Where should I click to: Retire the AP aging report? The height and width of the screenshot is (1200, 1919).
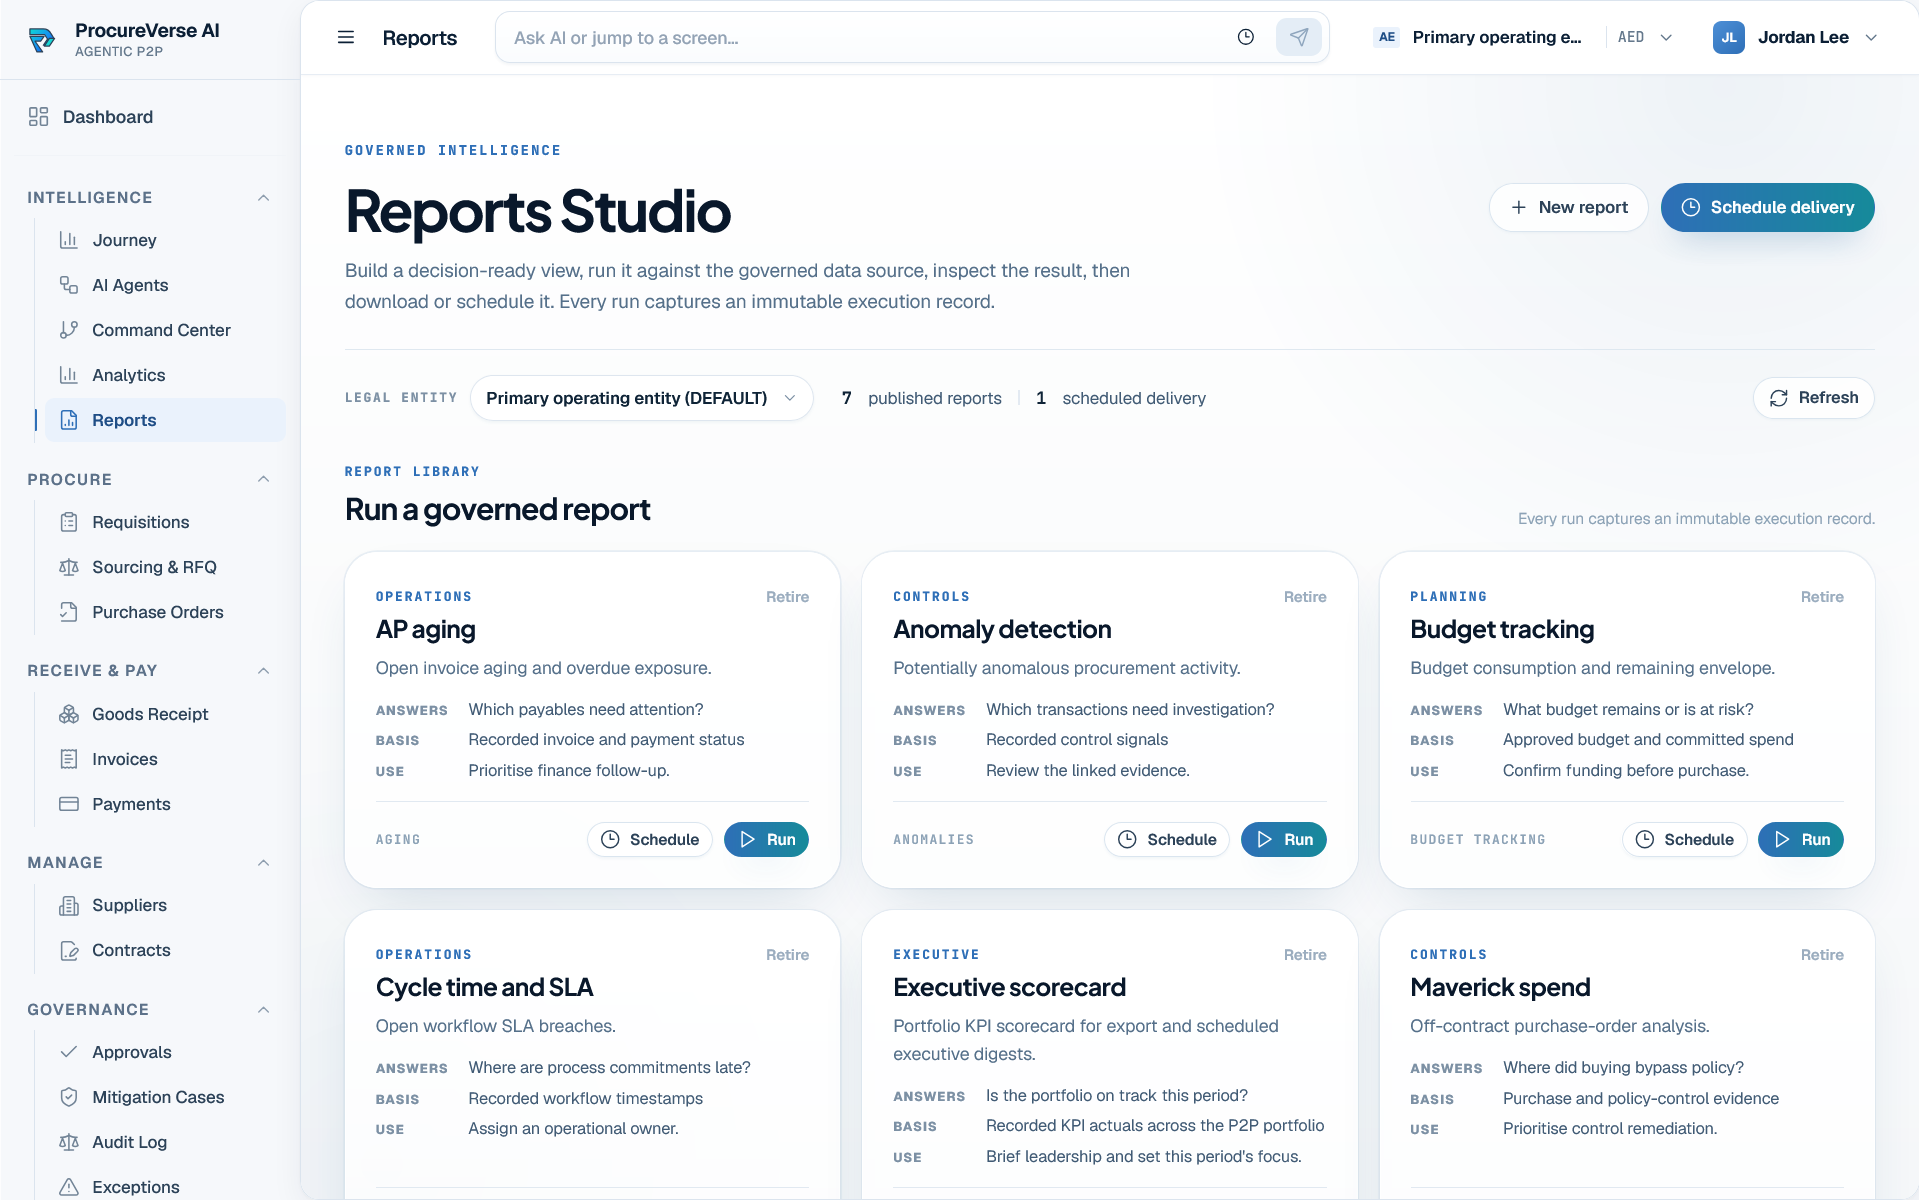[x=788, y=597]
